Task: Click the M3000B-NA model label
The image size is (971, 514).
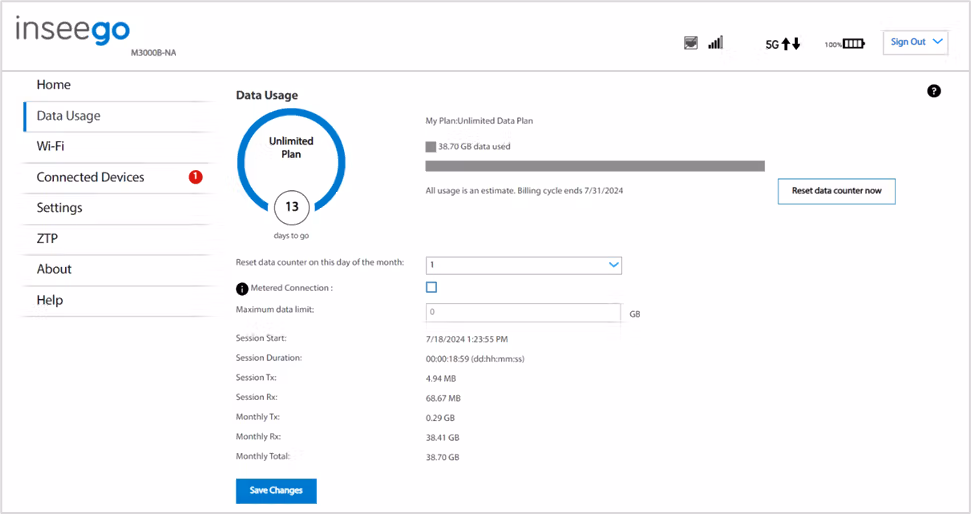Action: point(154,53)
